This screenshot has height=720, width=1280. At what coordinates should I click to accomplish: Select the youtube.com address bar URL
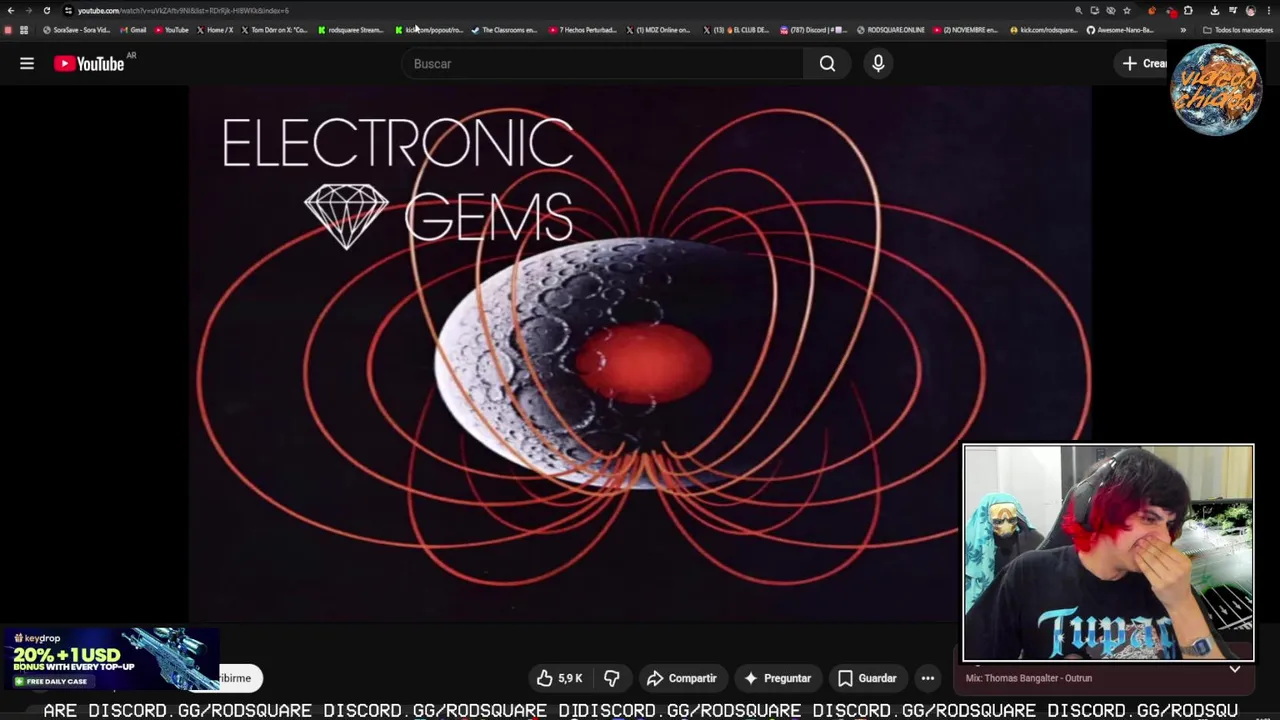click(x=183, y=10)
